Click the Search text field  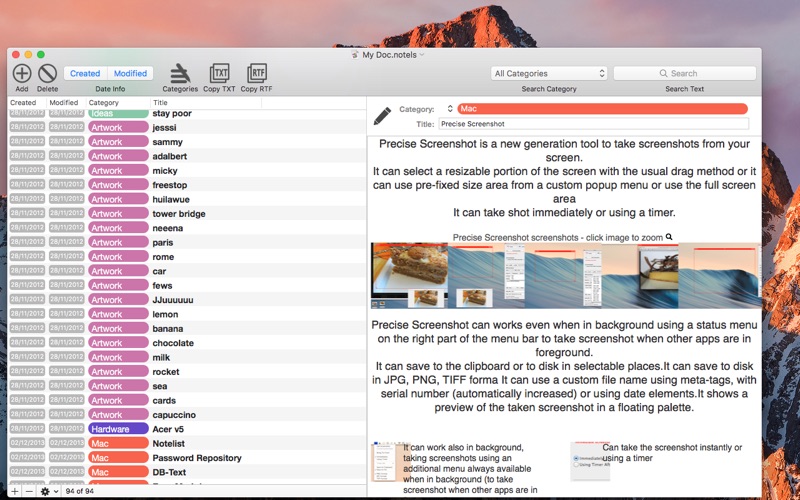[x=684, y=73]
